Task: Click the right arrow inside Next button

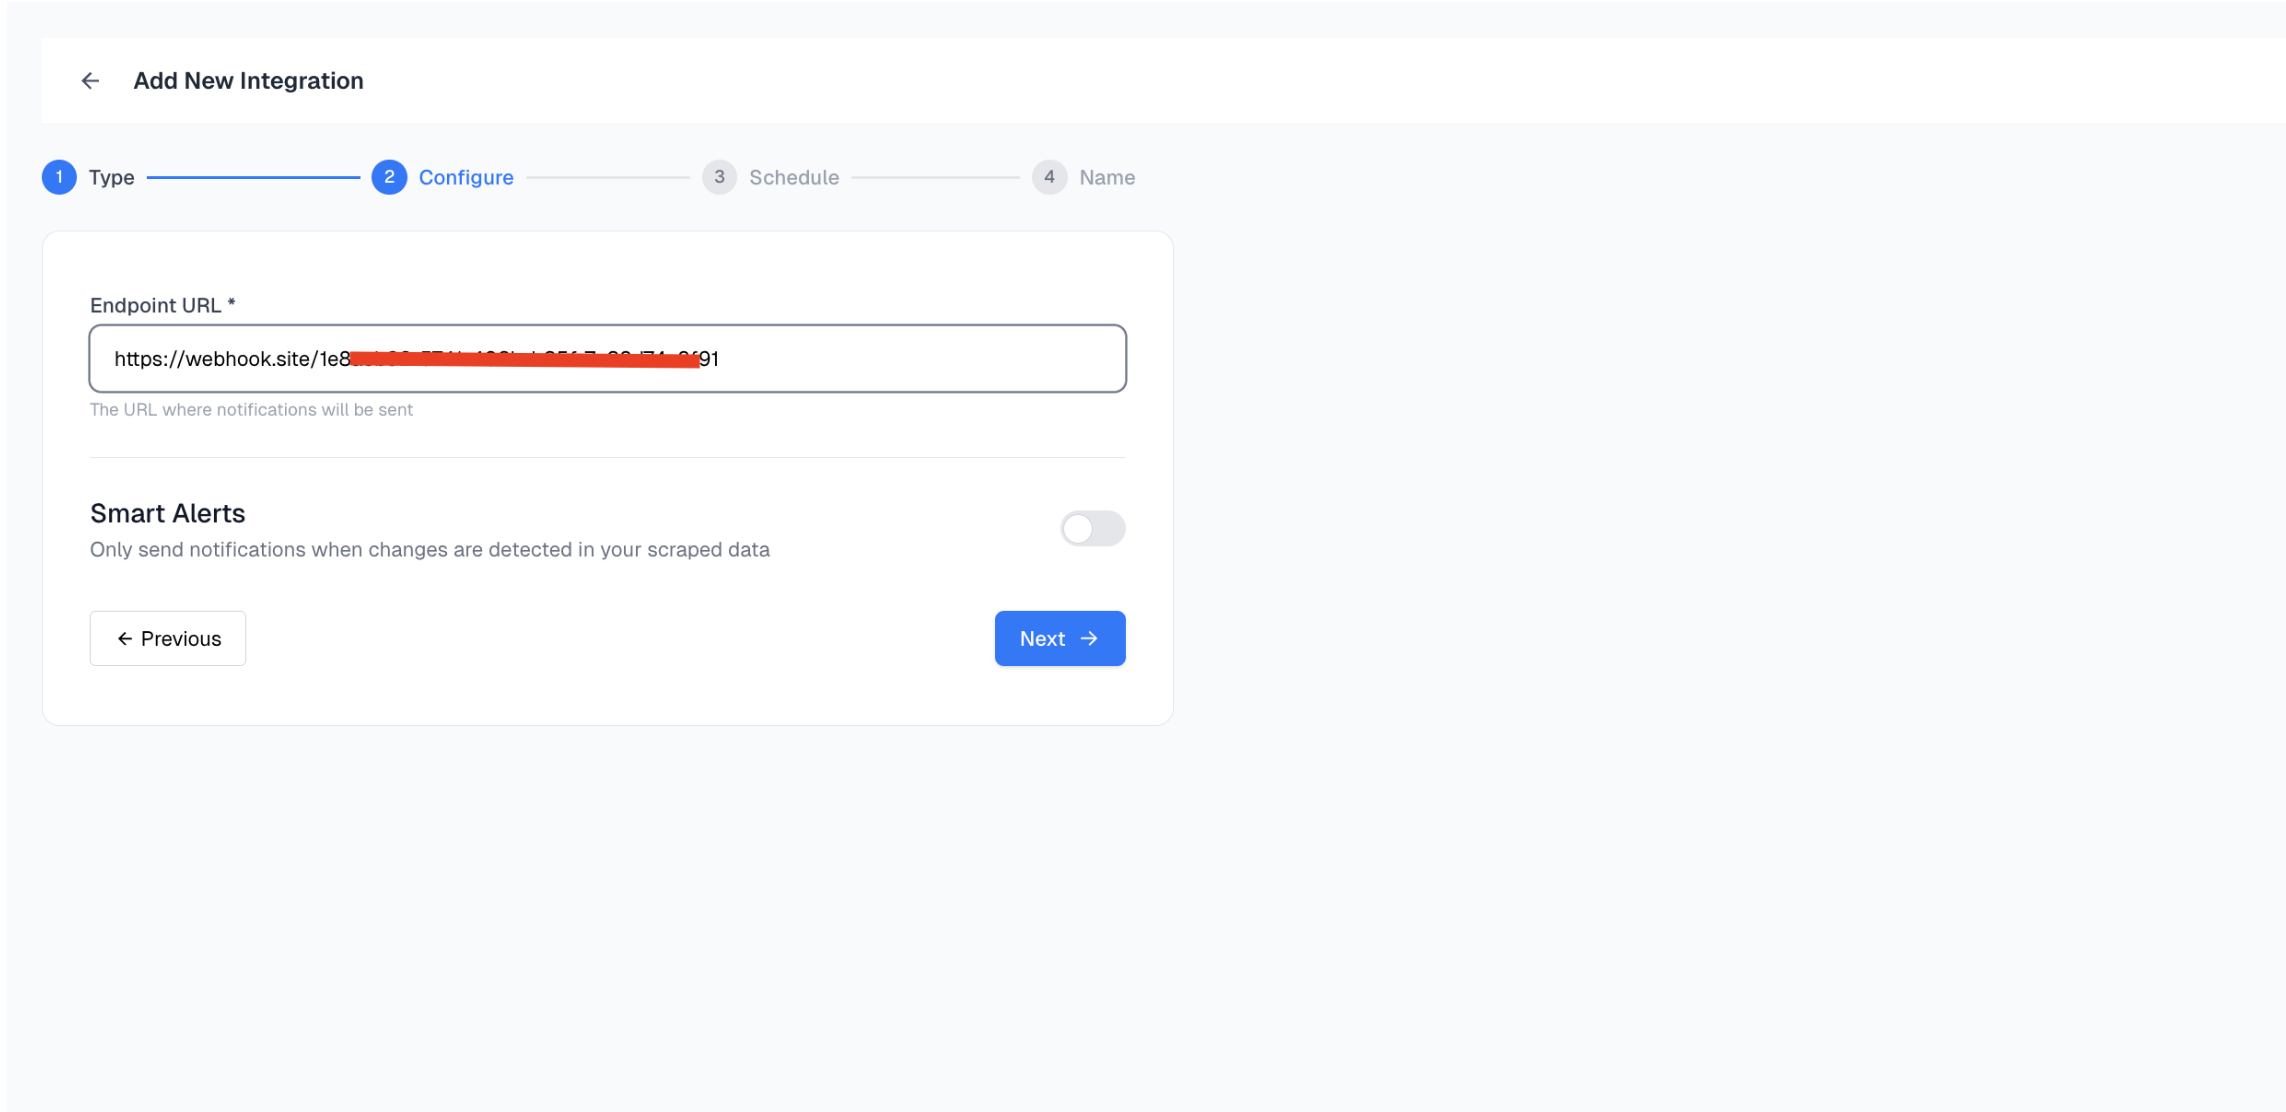Action: point(1090,638)
